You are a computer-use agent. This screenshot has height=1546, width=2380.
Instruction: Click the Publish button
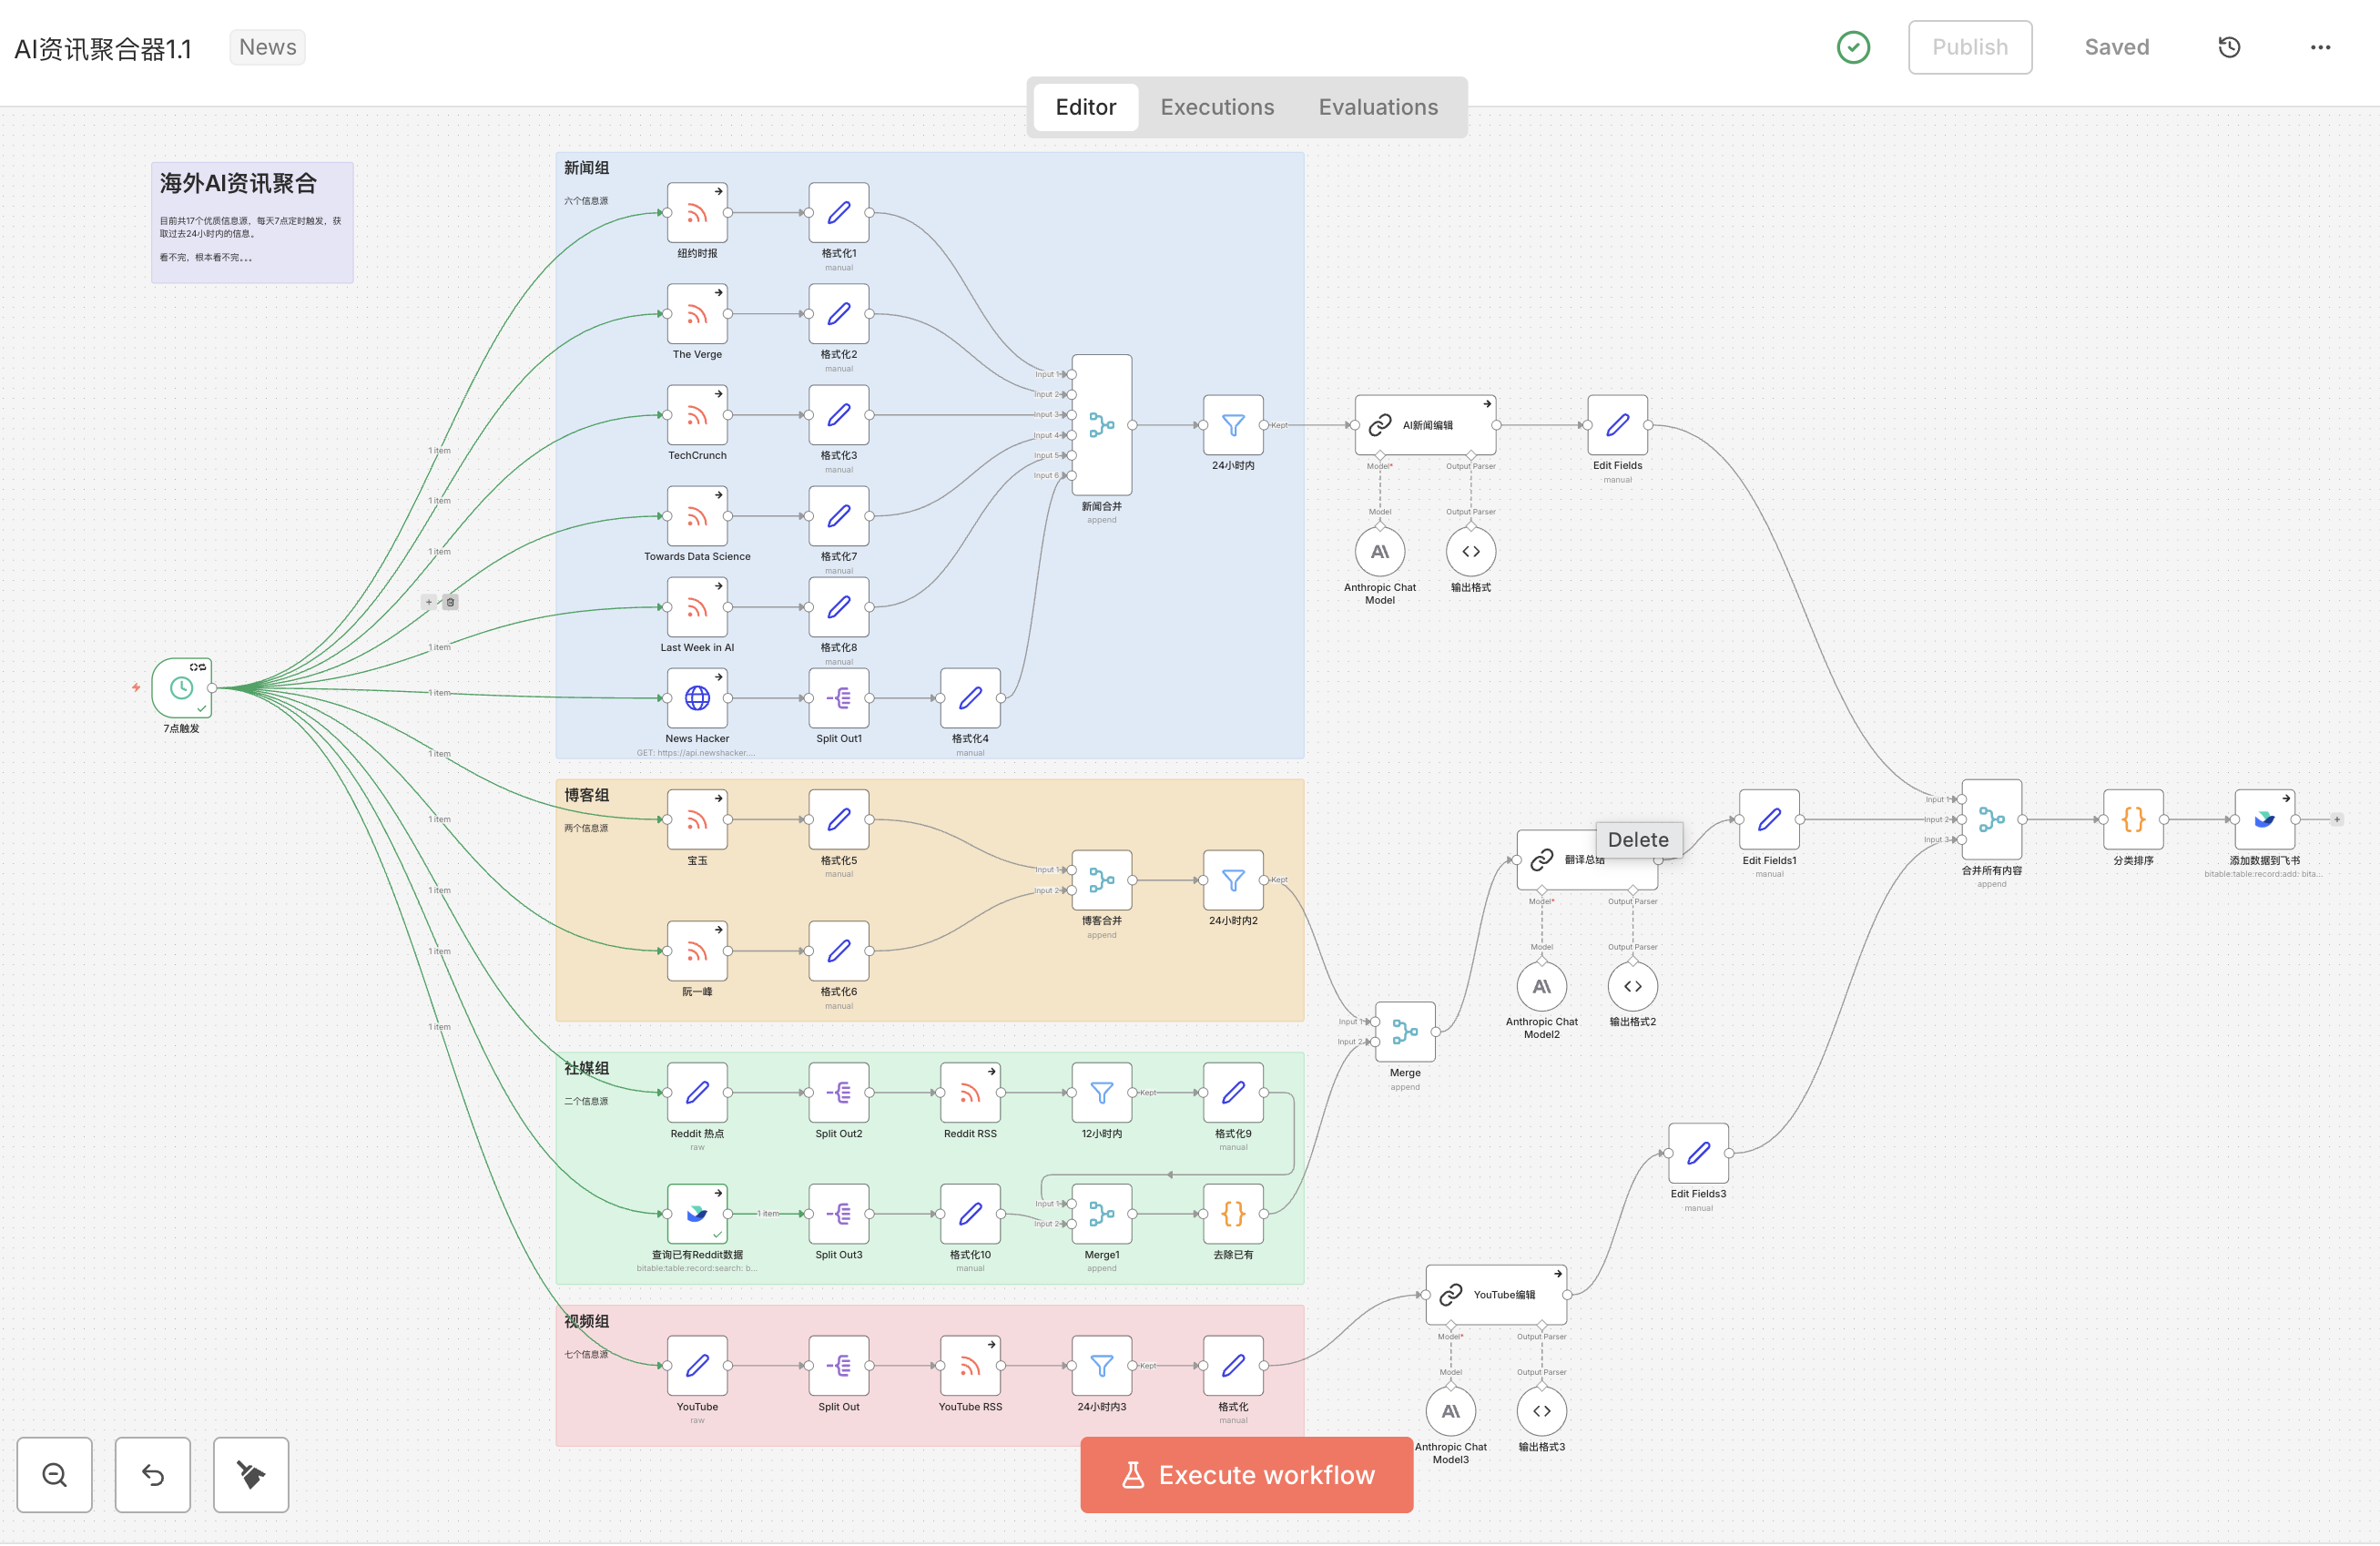pyautogui.click(x=1969, y=47)
